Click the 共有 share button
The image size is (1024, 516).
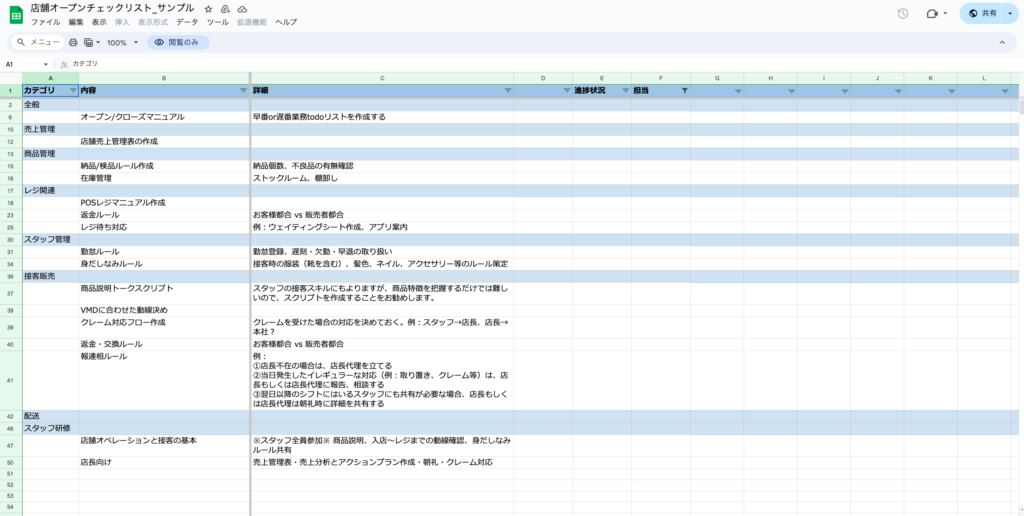point(981,14)
